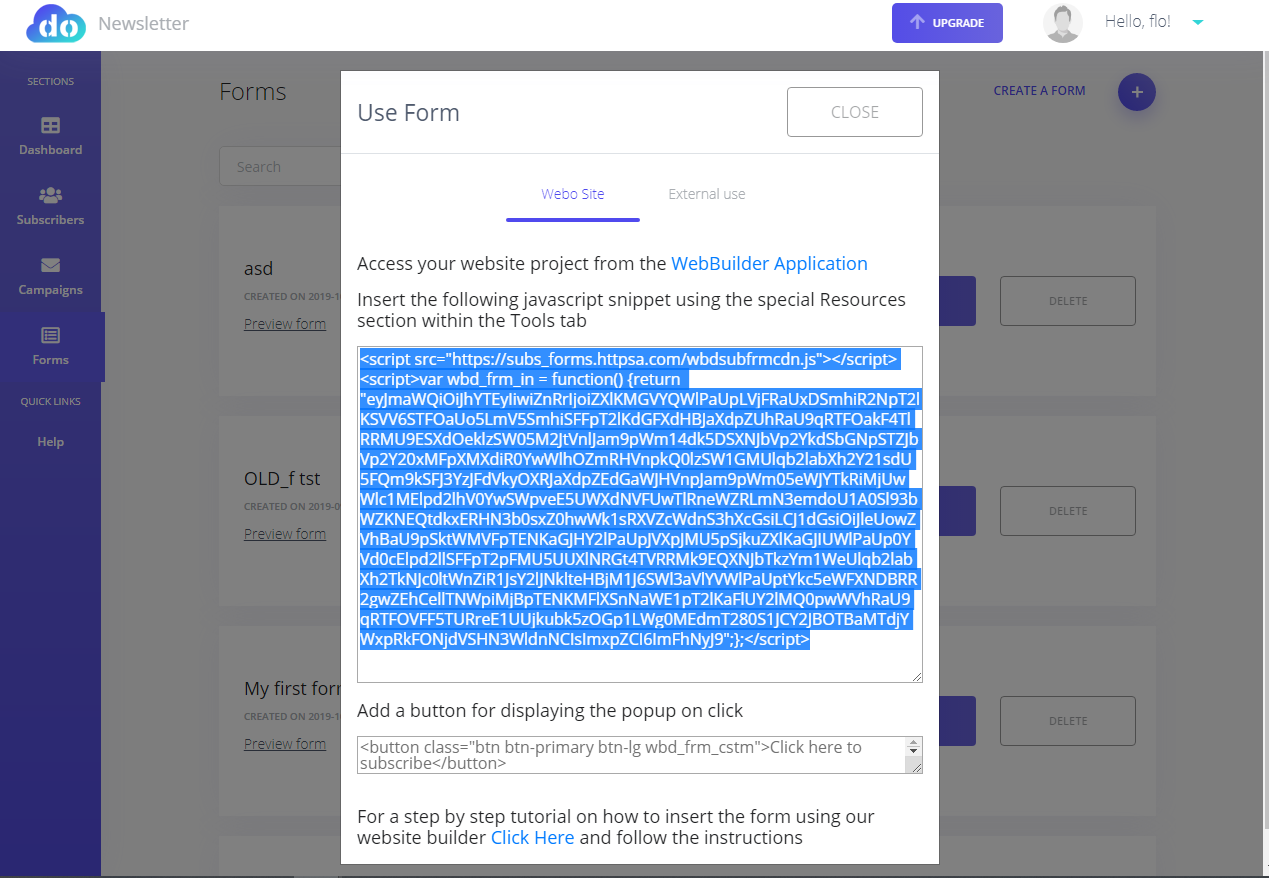Open the Forms sidebar icon
Image resolution: width=1269 pixels, height=878 pixels.
coord(50,335)
